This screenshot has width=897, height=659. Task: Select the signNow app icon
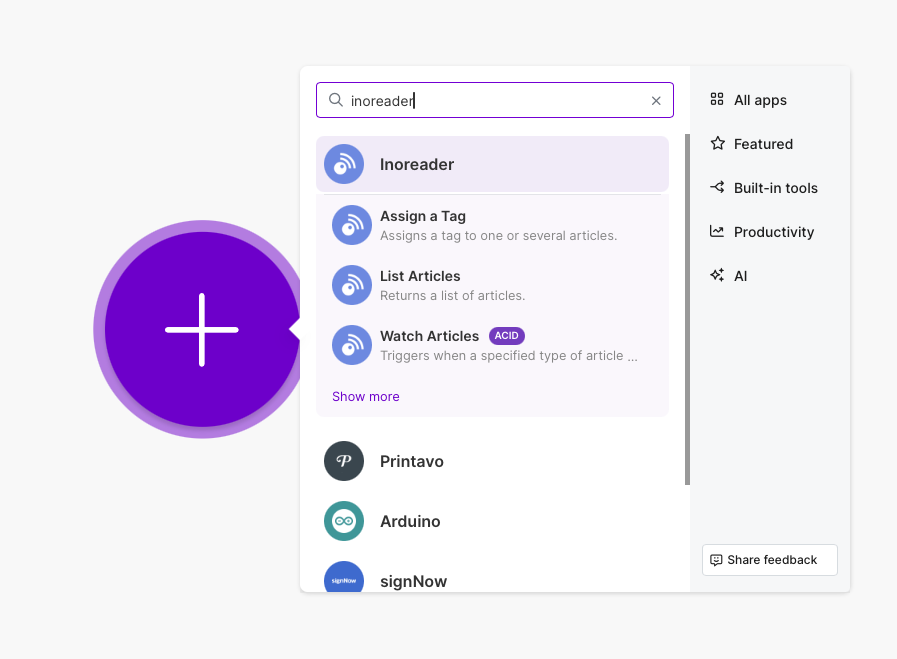tap(344, 581)
